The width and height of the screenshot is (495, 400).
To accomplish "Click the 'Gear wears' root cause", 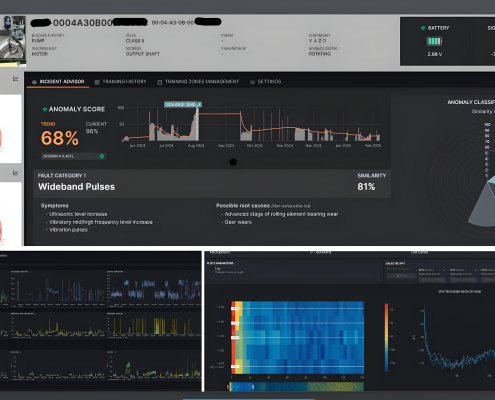I will (x=238, y=222).
